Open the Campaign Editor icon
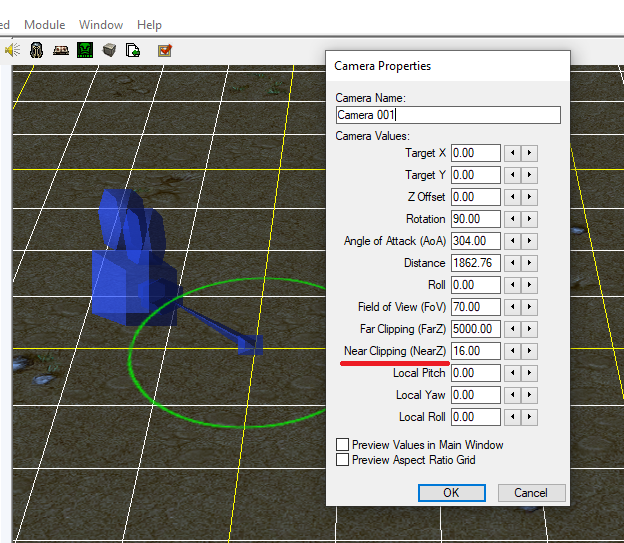 [x=61, y=50]
